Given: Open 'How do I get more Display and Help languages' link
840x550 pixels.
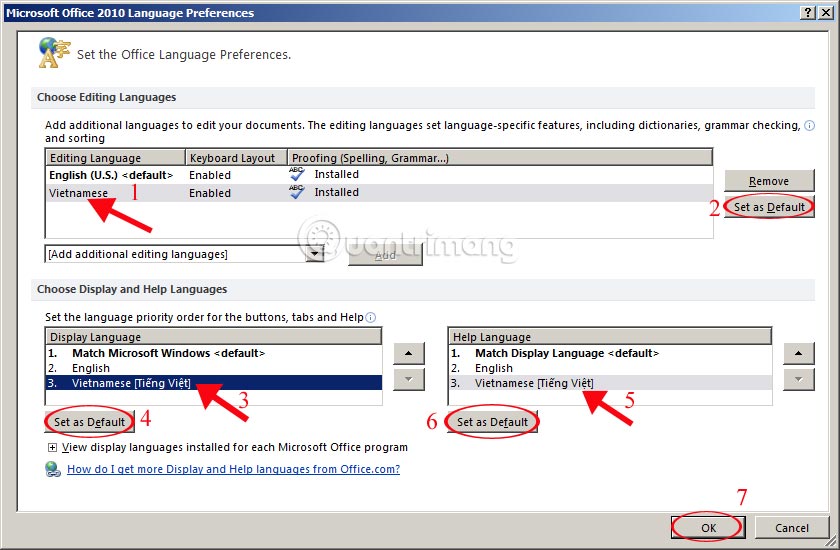Looking at the screenshot, I should pos(234,469).
